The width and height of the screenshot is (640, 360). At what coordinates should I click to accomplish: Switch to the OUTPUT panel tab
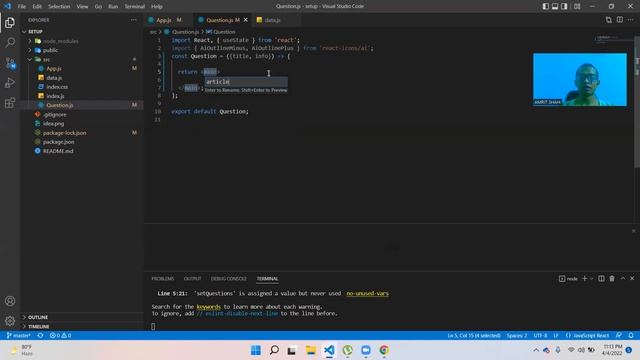(x=192, y=278)
